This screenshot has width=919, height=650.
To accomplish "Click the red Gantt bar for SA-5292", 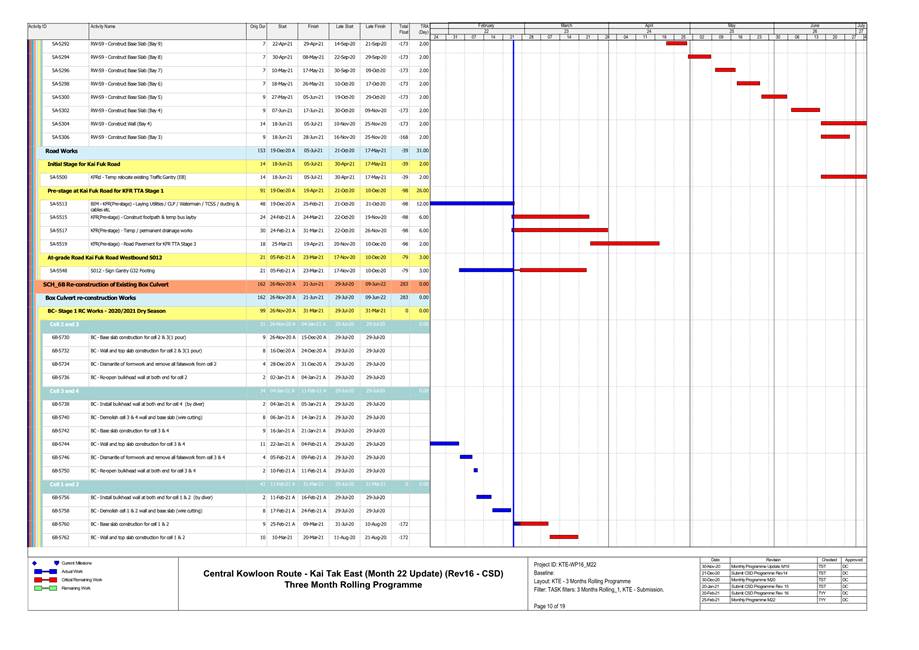I will point(676,44).
